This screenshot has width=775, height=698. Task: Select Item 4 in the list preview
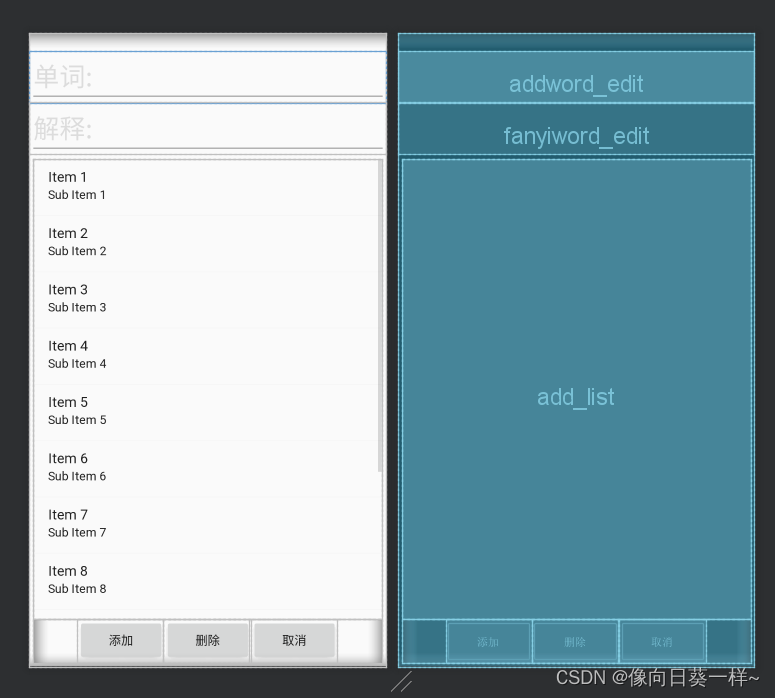[205, 354]
